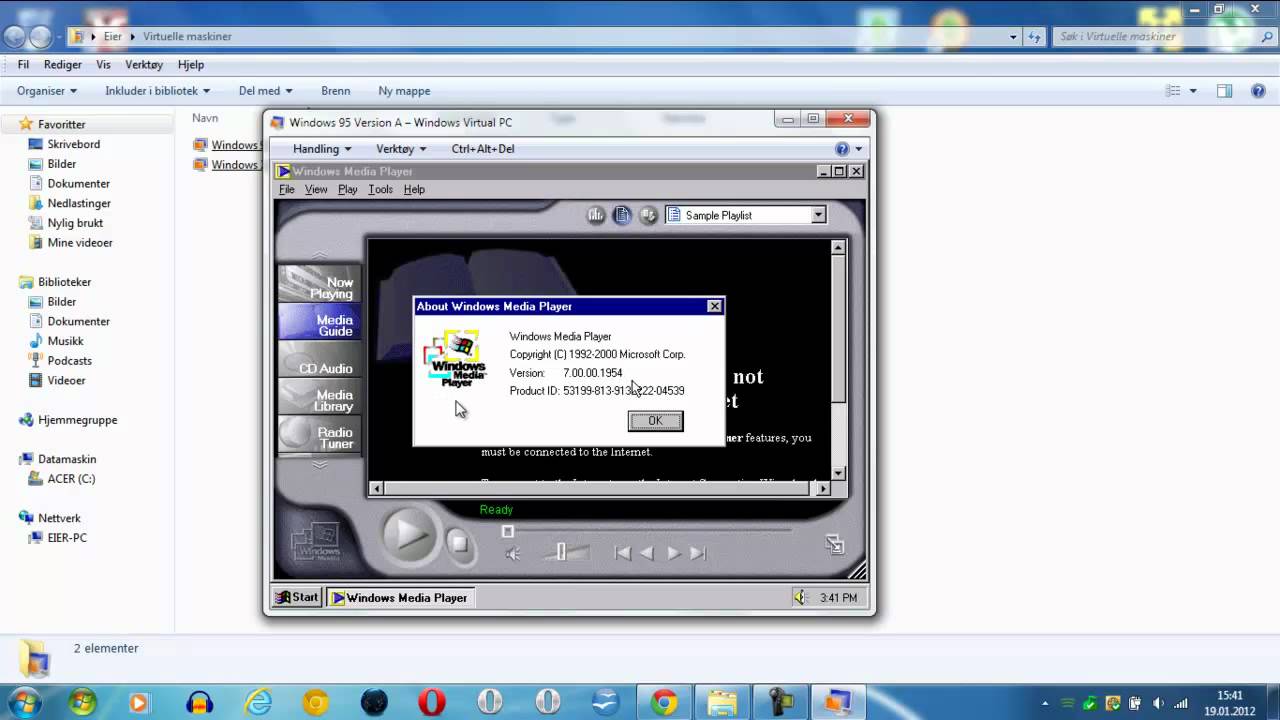Open the CD Audio tab
The height and width of the screenshot is (720, 1280).
(x=318, y=362)
